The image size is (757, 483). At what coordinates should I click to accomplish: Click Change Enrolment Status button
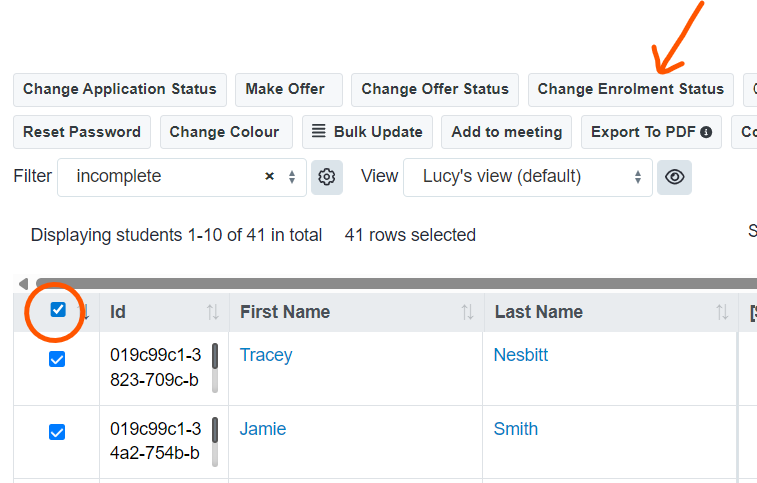coord(631,90)
